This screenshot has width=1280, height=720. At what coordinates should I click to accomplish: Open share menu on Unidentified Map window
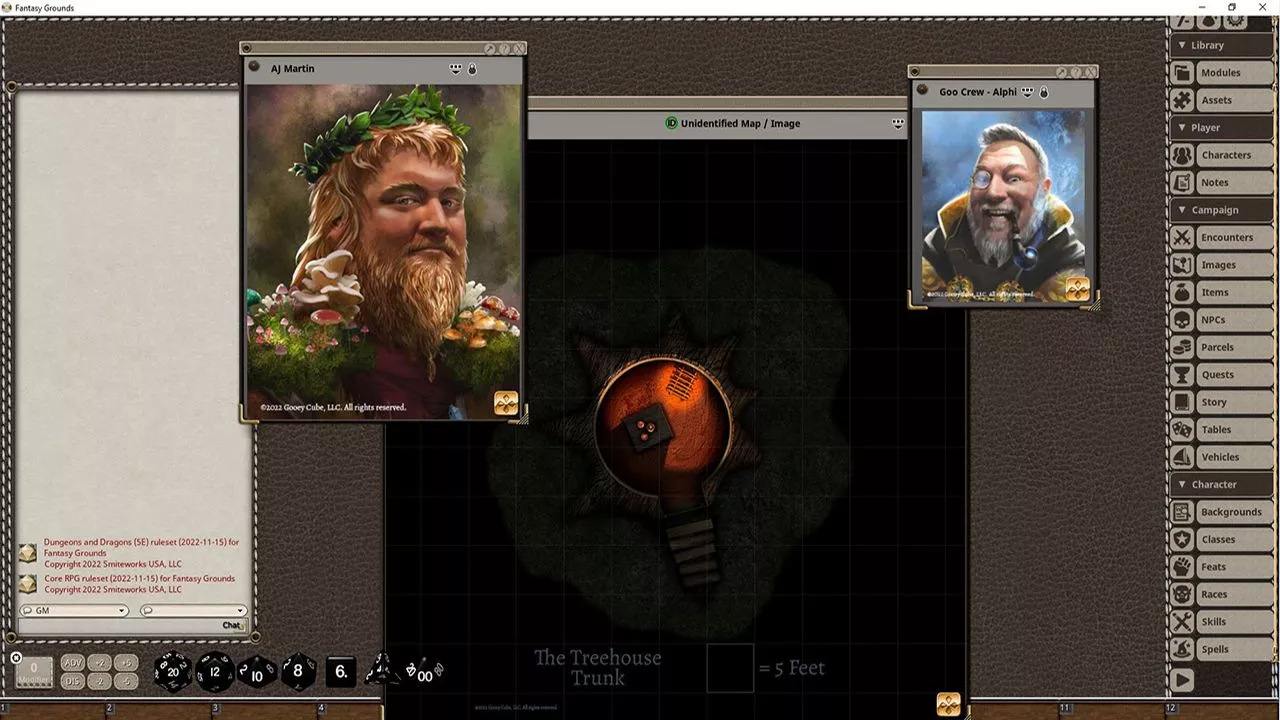coord(898,123)
